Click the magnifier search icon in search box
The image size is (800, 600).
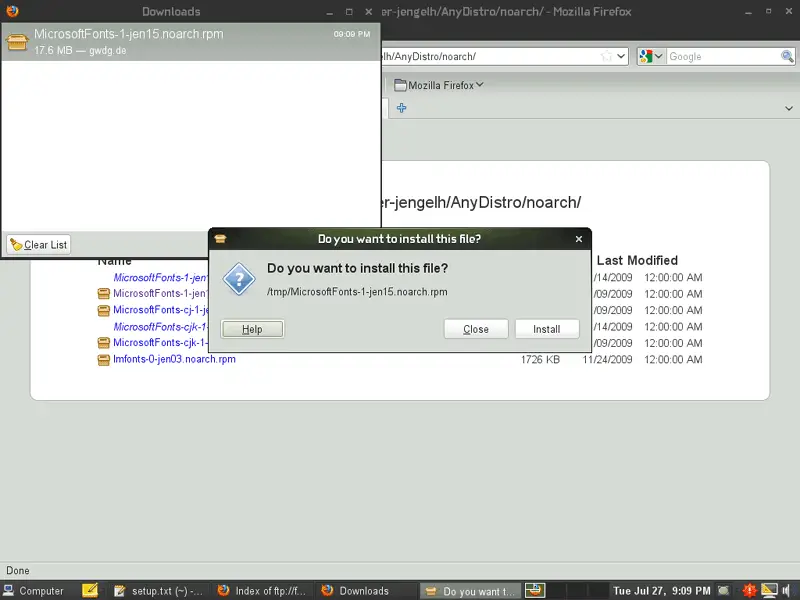787,56
